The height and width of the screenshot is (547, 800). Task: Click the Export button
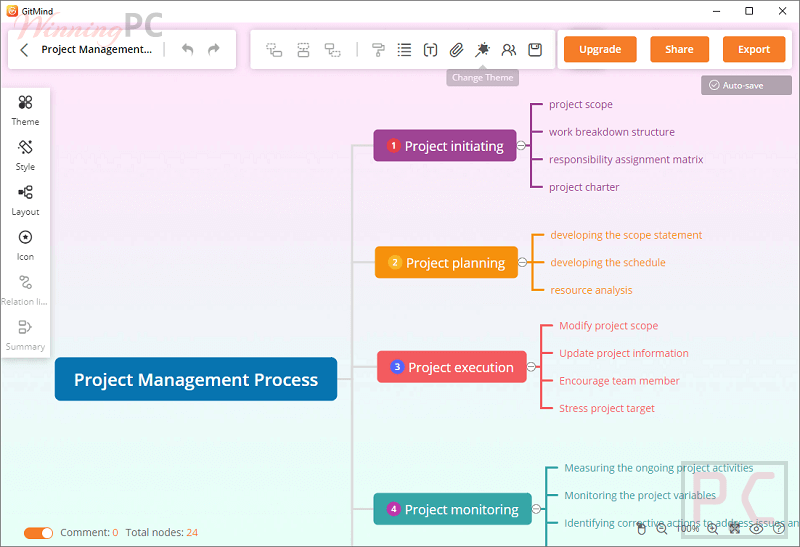coord(754,49)
